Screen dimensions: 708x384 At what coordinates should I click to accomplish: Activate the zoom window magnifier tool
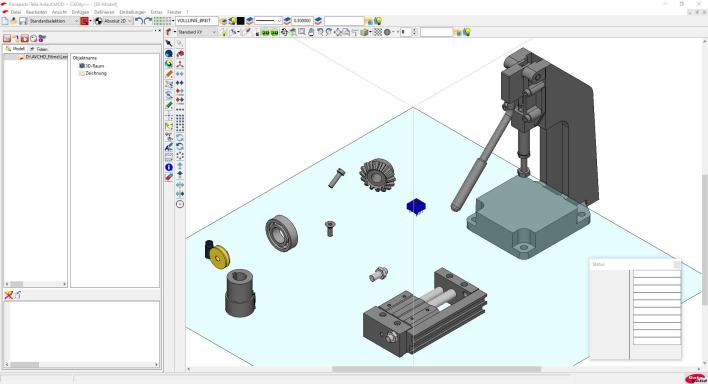click(302, 32)
